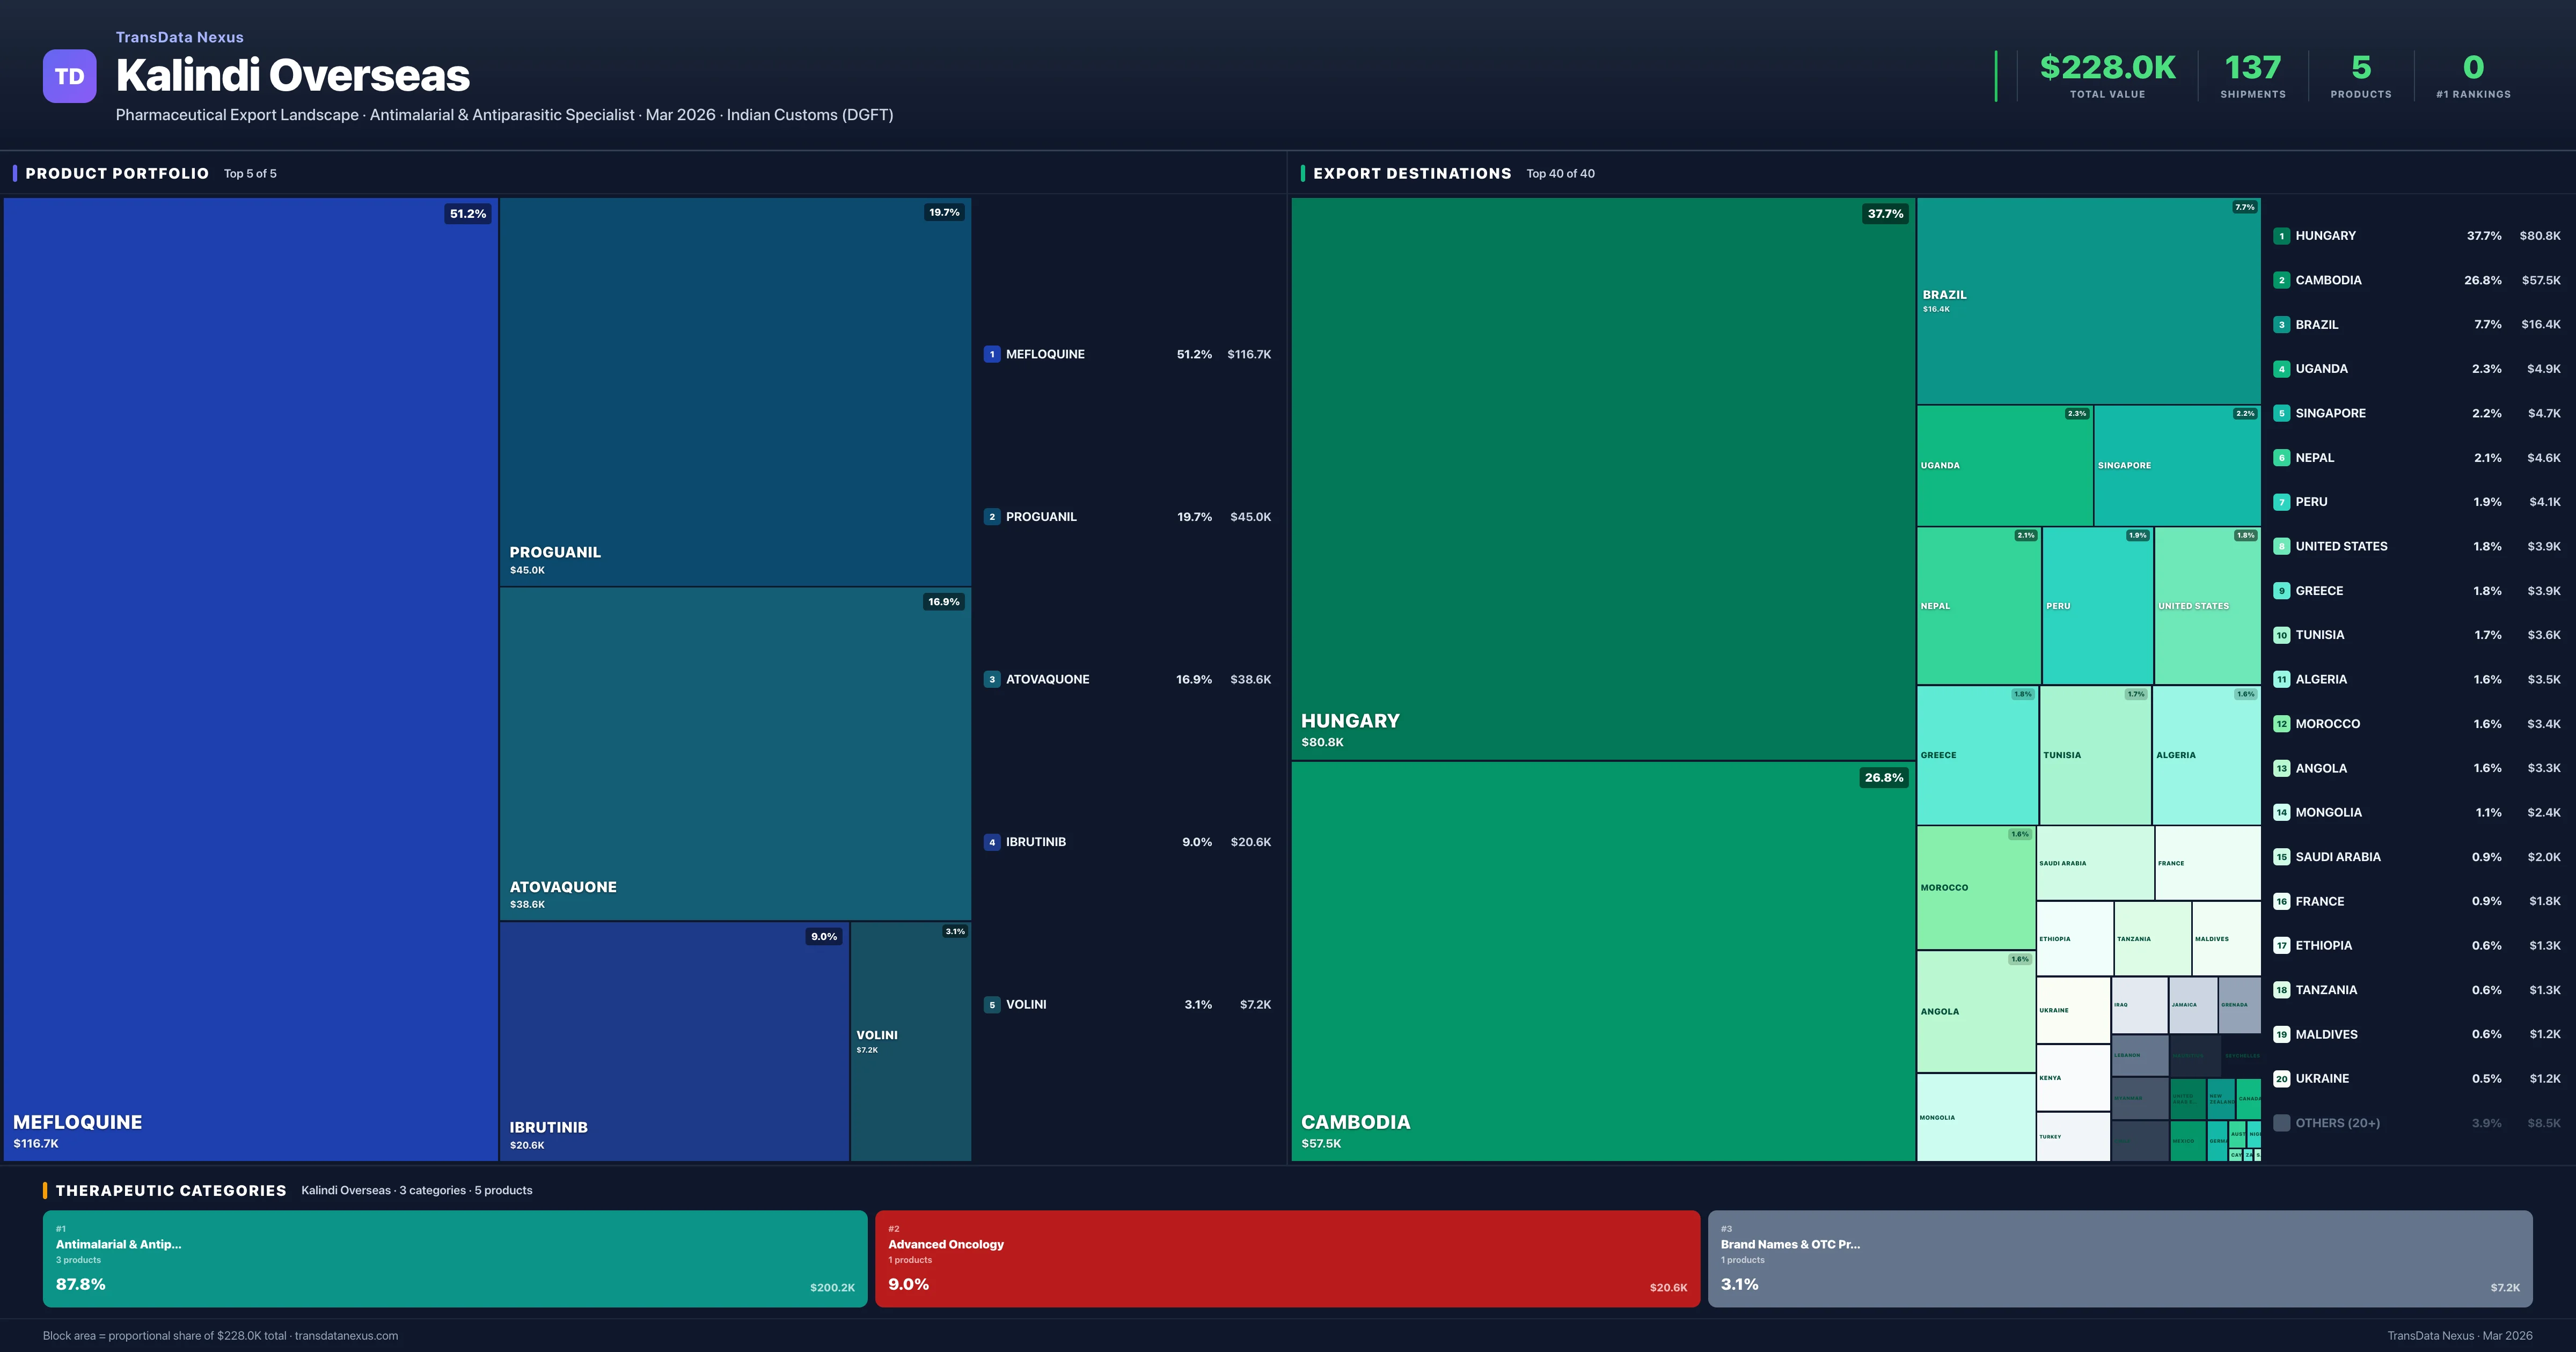Click Hungary rank 1 badge in legend

[x=2281, y=236]
